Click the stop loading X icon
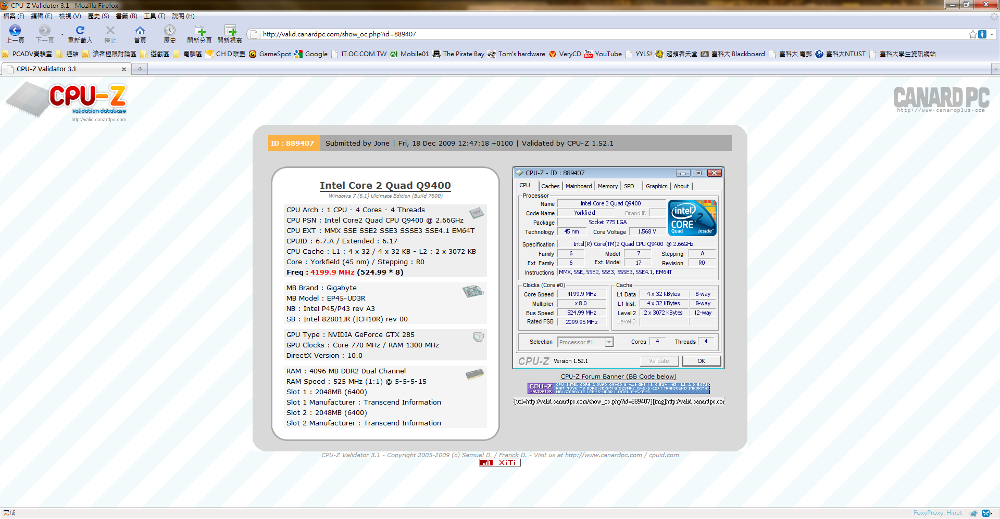 (110, 31)
